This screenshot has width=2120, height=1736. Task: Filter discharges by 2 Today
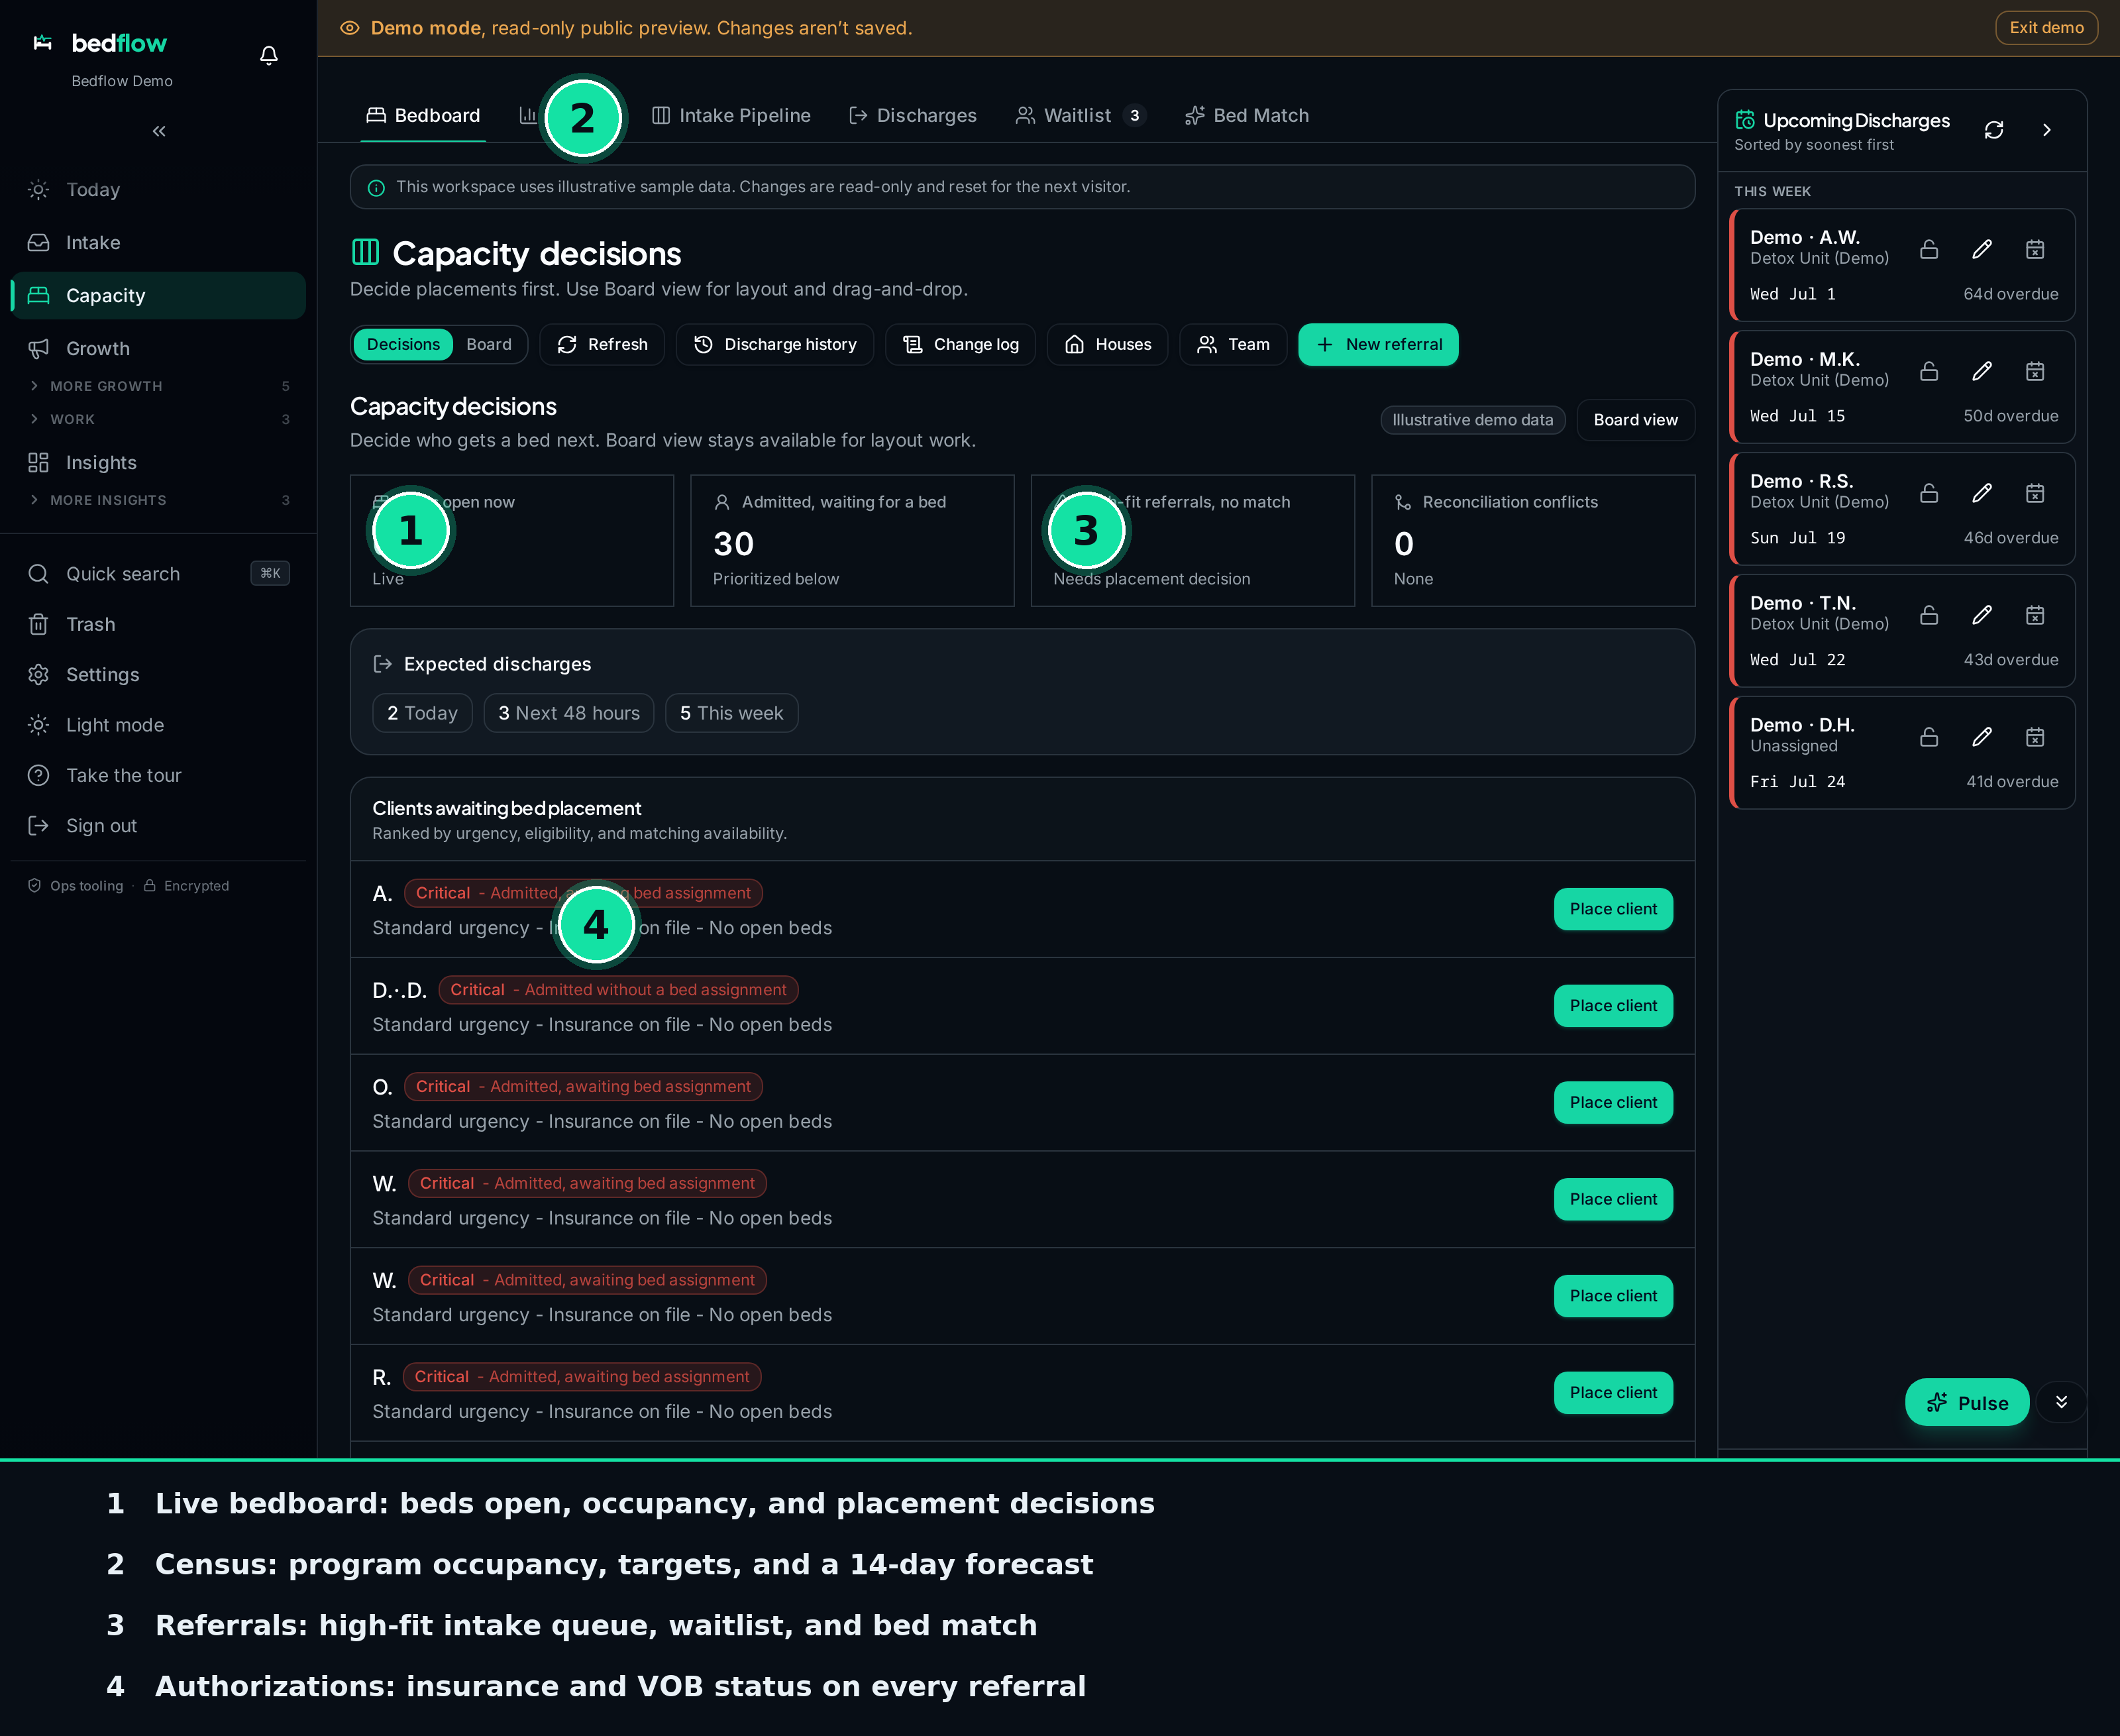422,713
